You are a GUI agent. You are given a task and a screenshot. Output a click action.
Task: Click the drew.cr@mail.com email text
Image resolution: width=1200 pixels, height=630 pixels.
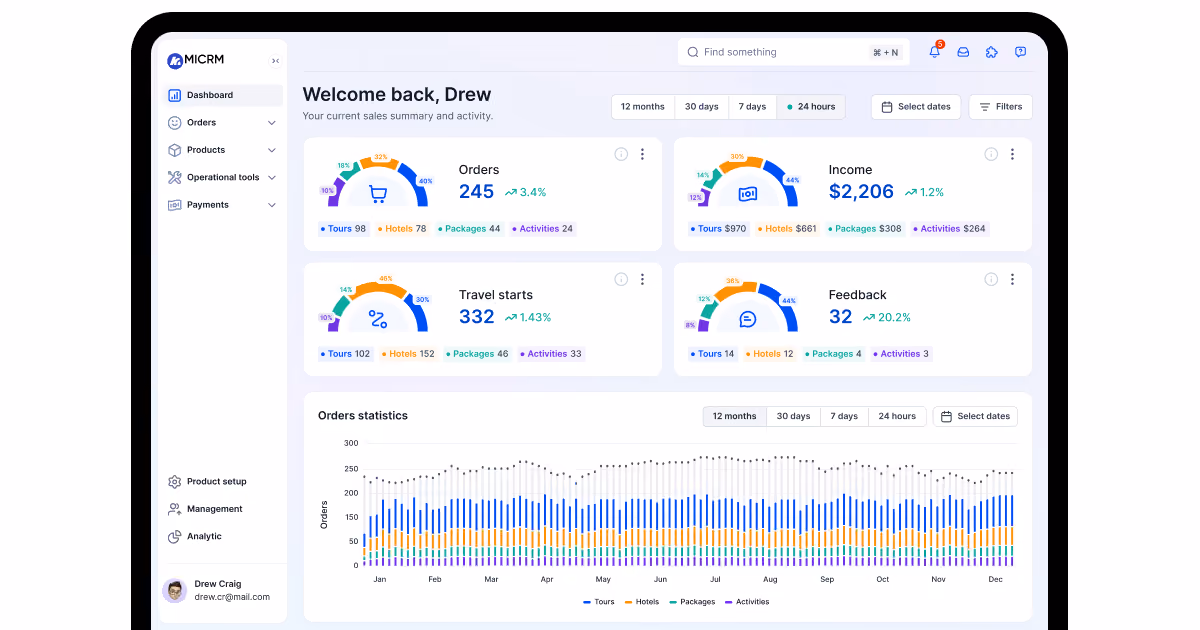pyautogui.click(x=232, y=597)
